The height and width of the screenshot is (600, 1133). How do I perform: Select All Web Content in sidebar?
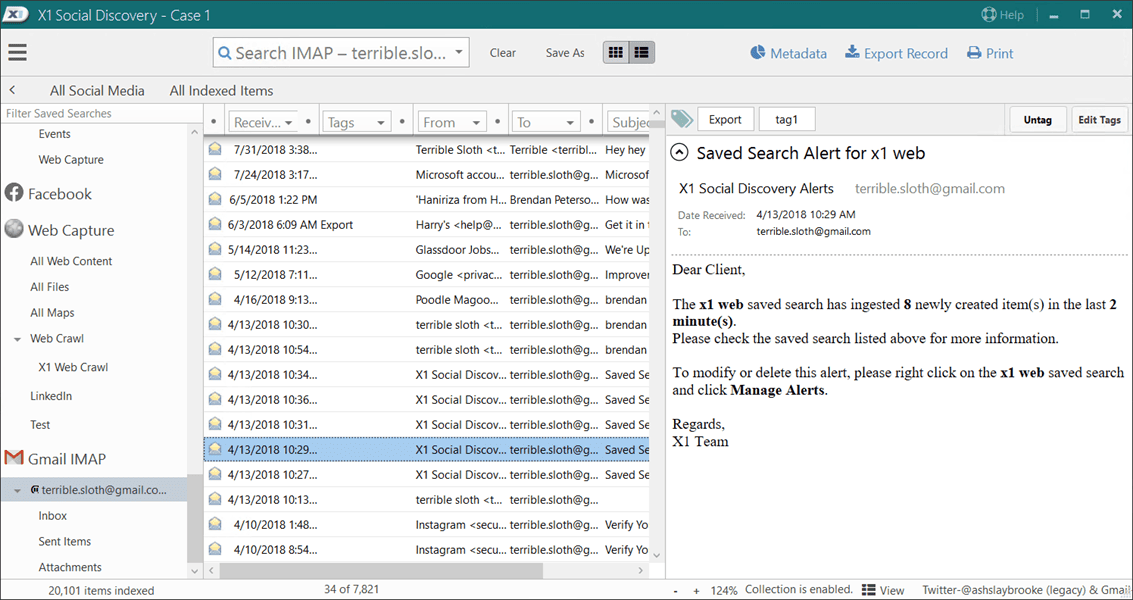pos(71,261)
